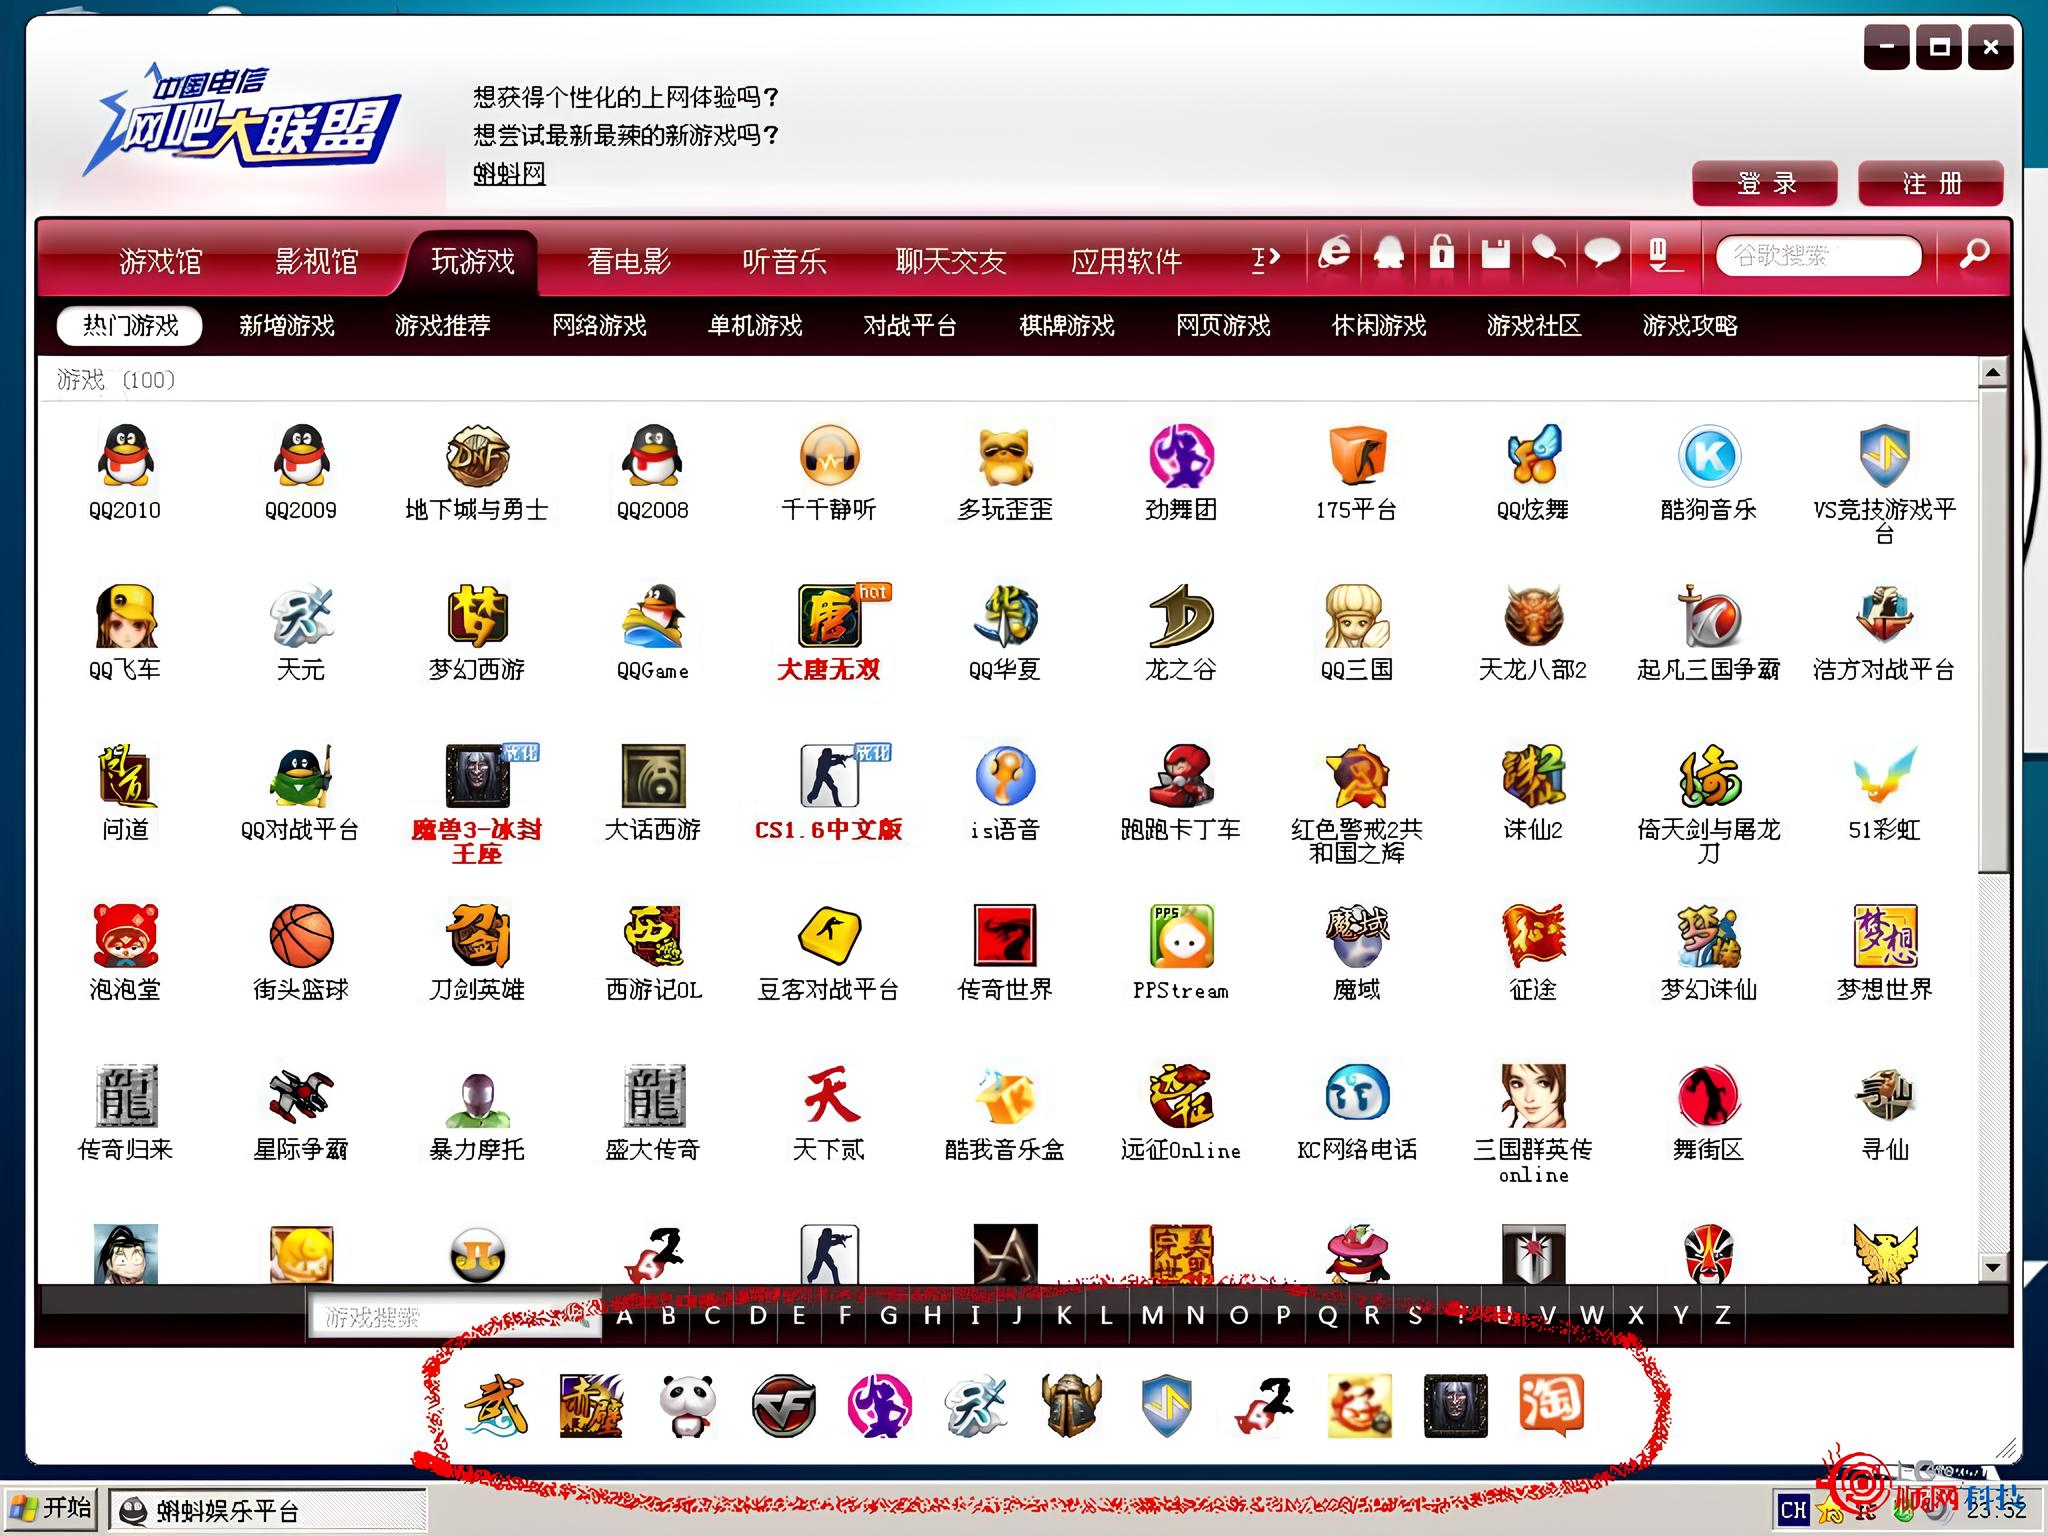Open the 应用软件 tab
The width and height of the screenshot is (2048, 1536).
click(x=1127, y=261)
